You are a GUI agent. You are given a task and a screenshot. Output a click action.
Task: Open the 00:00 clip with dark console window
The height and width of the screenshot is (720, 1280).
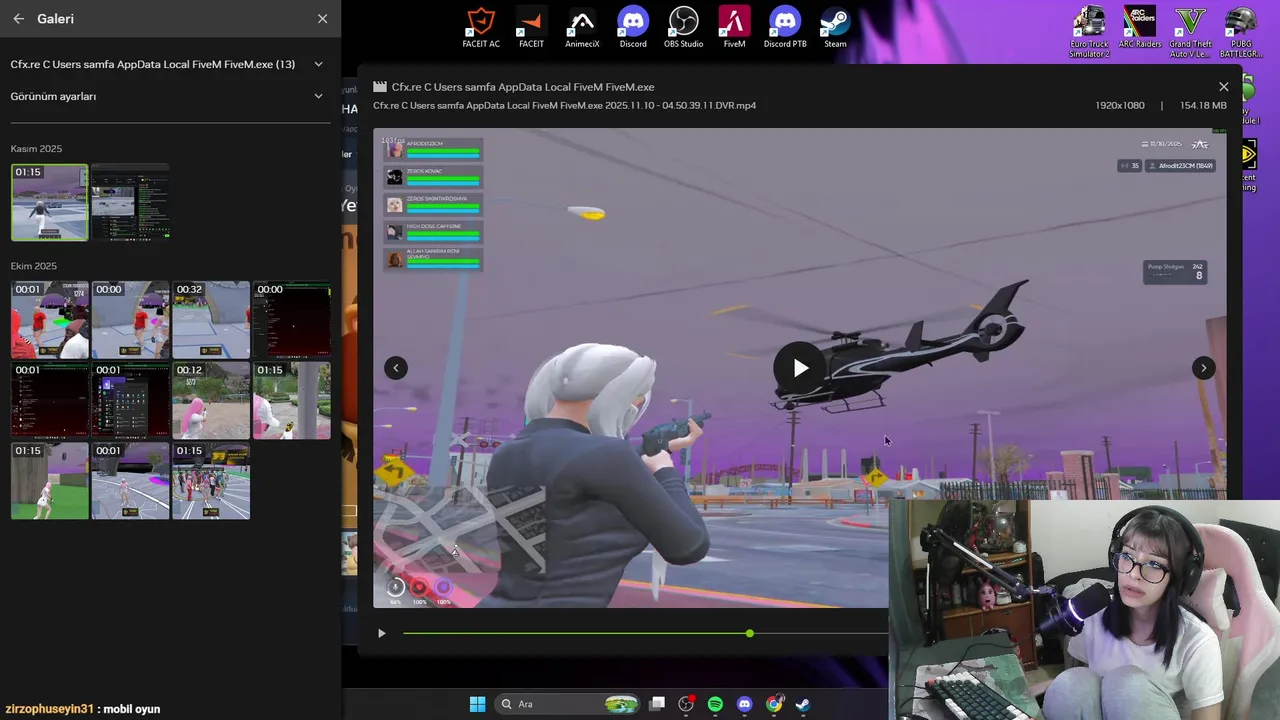(291, 320)
